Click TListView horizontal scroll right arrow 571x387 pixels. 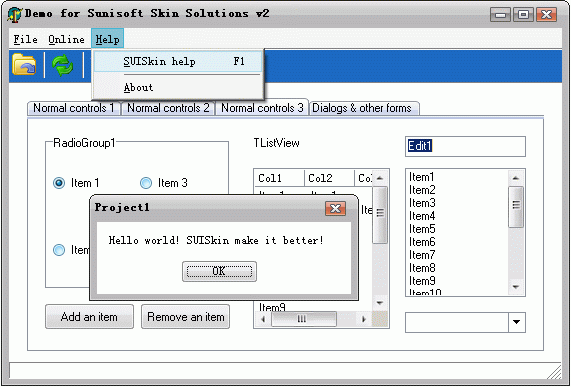coord(363,320)
